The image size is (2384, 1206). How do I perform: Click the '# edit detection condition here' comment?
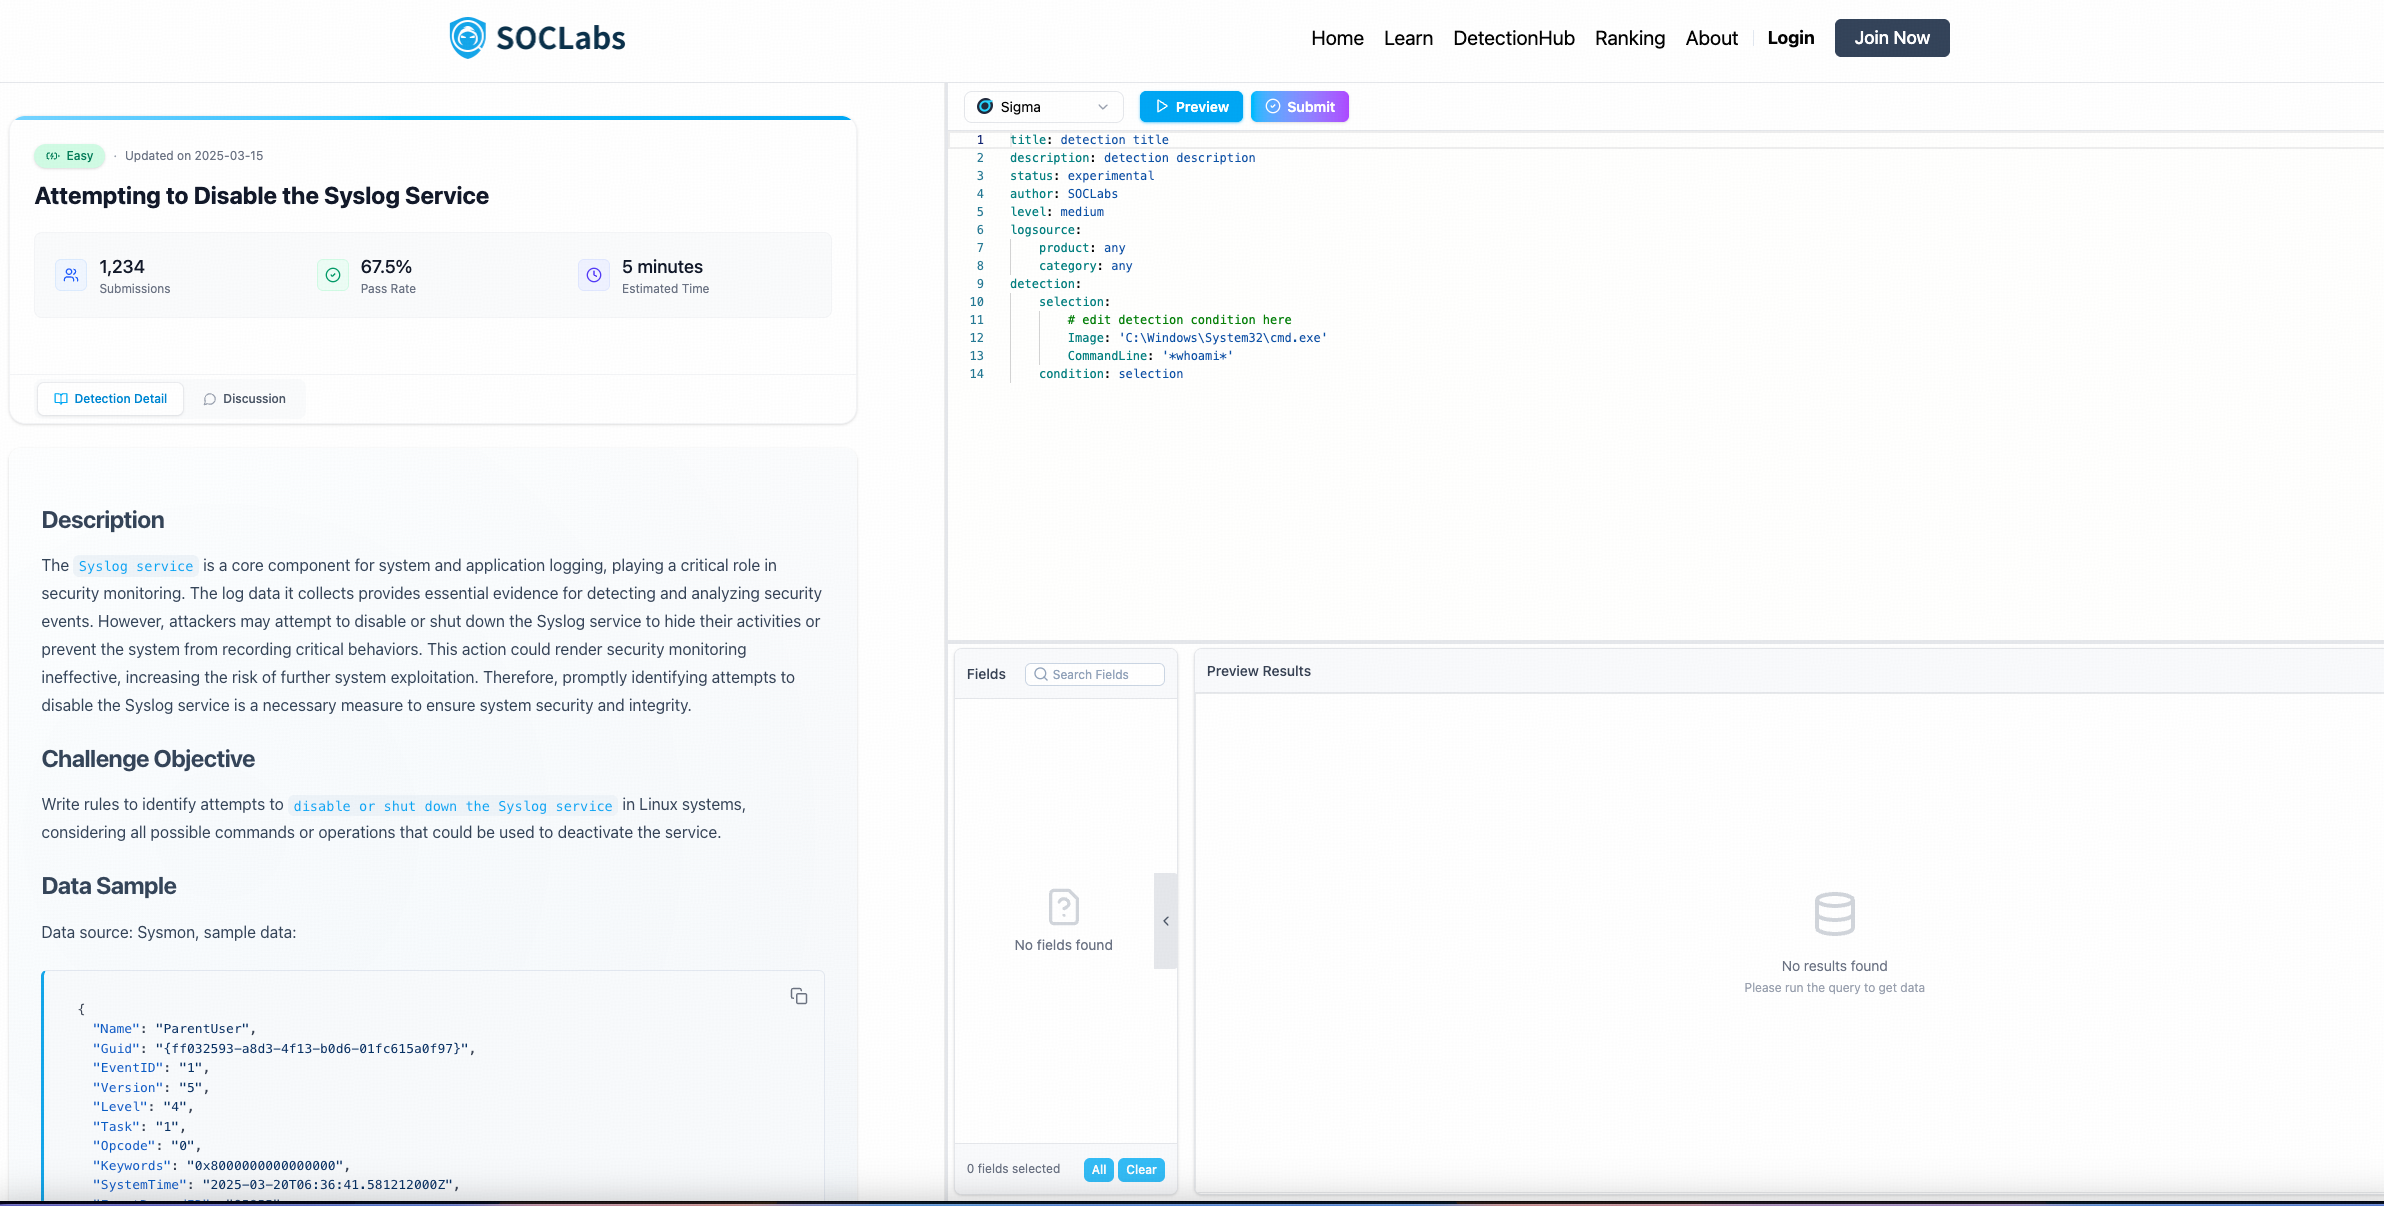coord(1179,320)
